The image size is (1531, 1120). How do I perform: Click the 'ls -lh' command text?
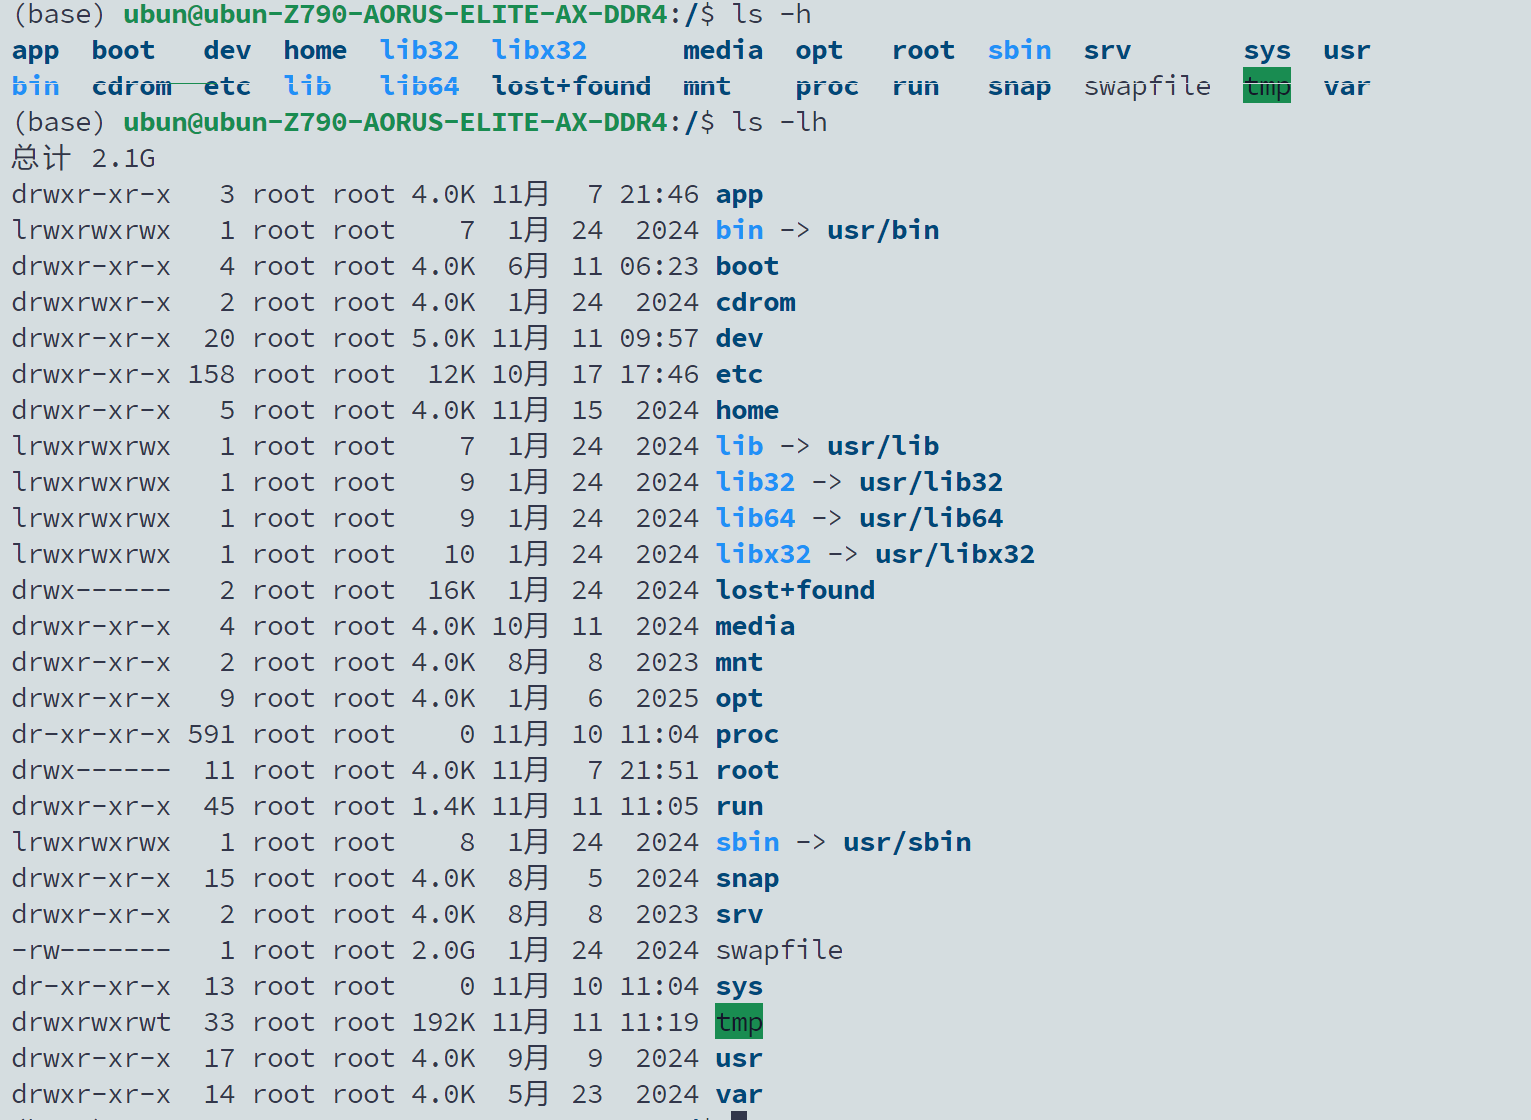point(780,122)
